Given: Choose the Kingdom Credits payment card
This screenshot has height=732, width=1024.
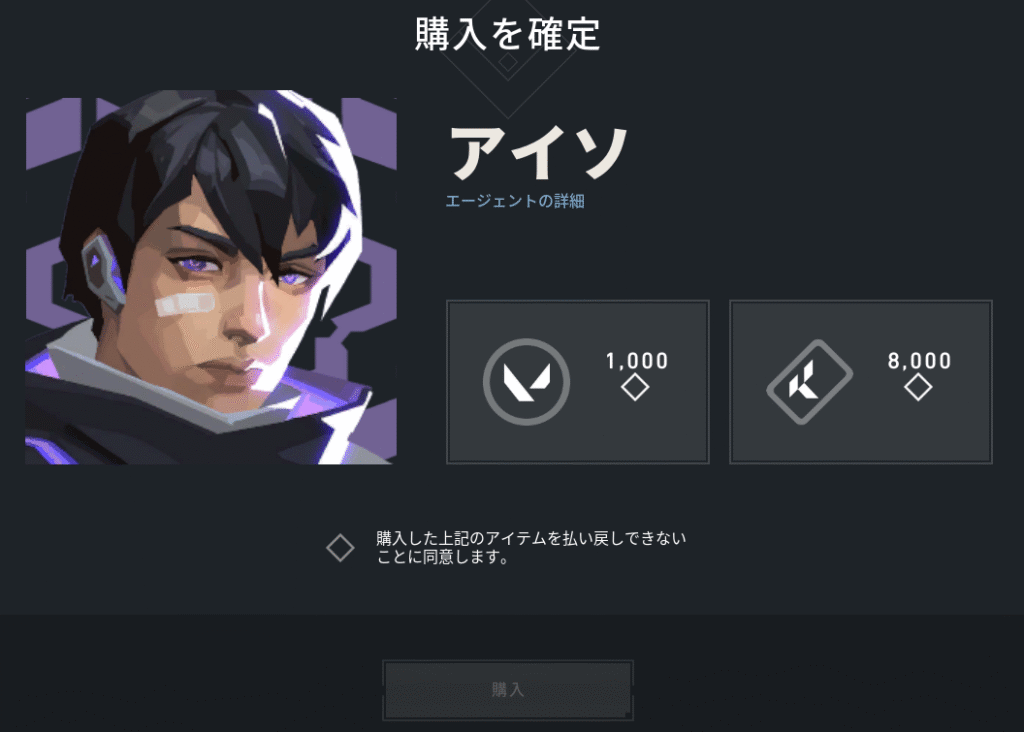Looking at the screenshot, I should (861, 382).
